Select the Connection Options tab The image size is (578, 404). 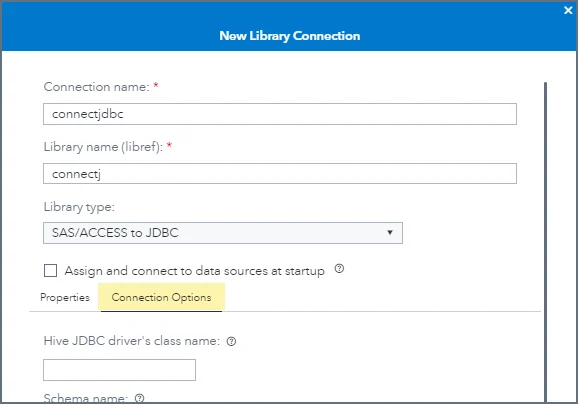click(x=161, y=297)
